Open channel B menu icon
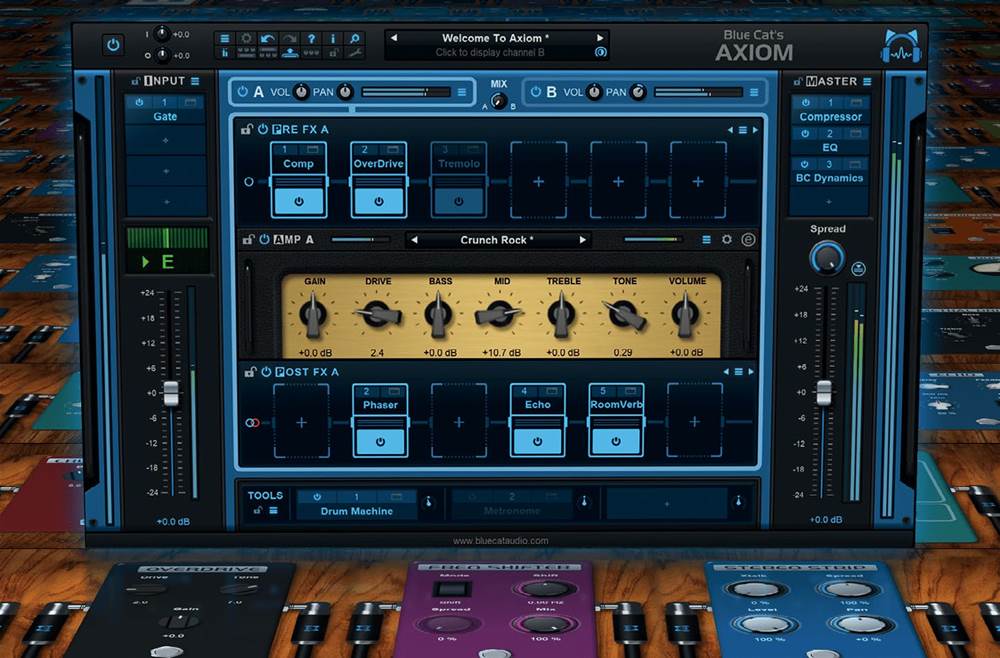This screenshot has width=1000, height=658. click(x=754, y=92)
